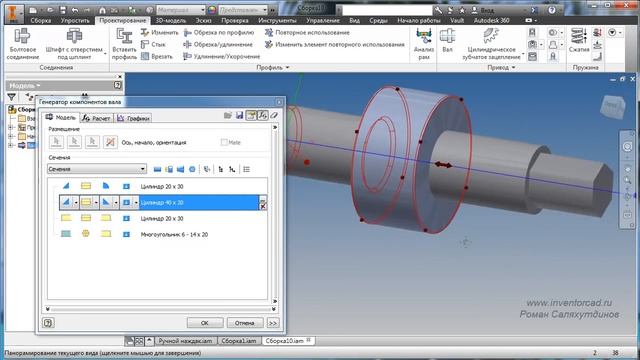Open the steering wheel navigation tool

(x=627, y=147)
